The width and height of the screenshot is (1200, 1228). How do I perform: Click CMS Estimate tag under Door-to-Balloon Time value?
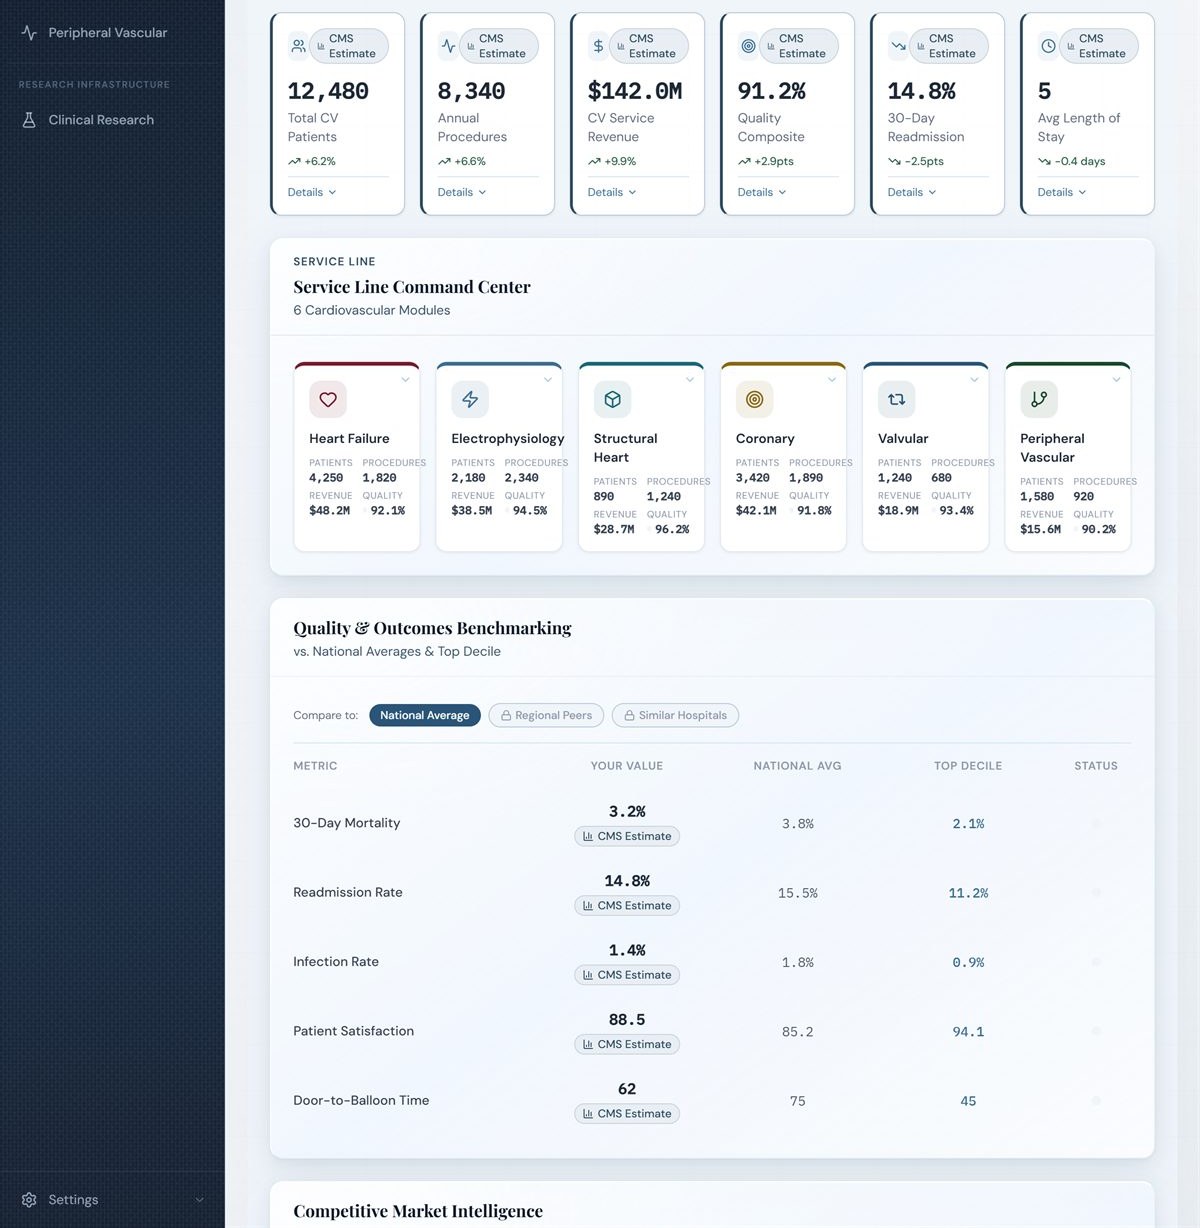coord(627,1114)
